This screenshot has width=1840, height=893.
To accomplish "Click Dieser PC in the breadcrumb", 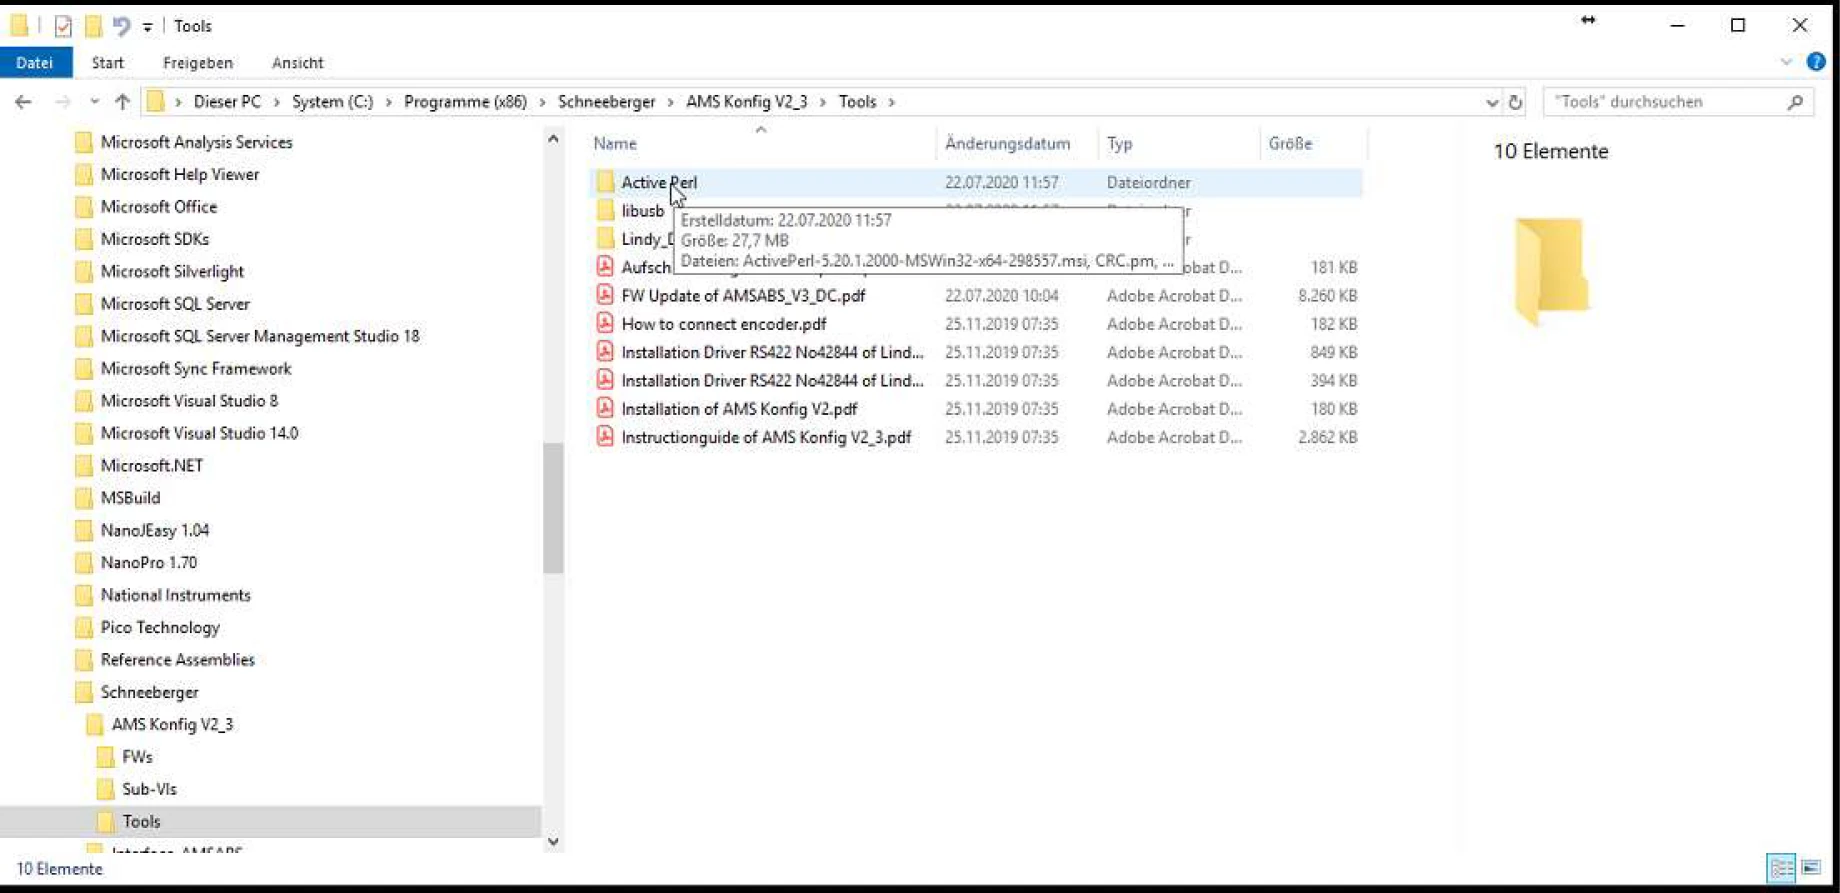I will 227,102.
